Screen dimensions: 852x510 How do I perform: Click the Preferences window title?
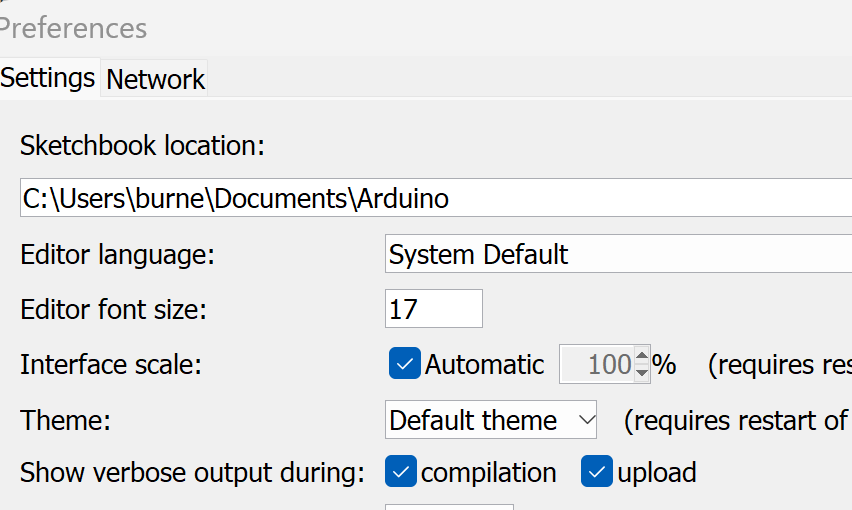pyautogui.click(x=74, y=28)
